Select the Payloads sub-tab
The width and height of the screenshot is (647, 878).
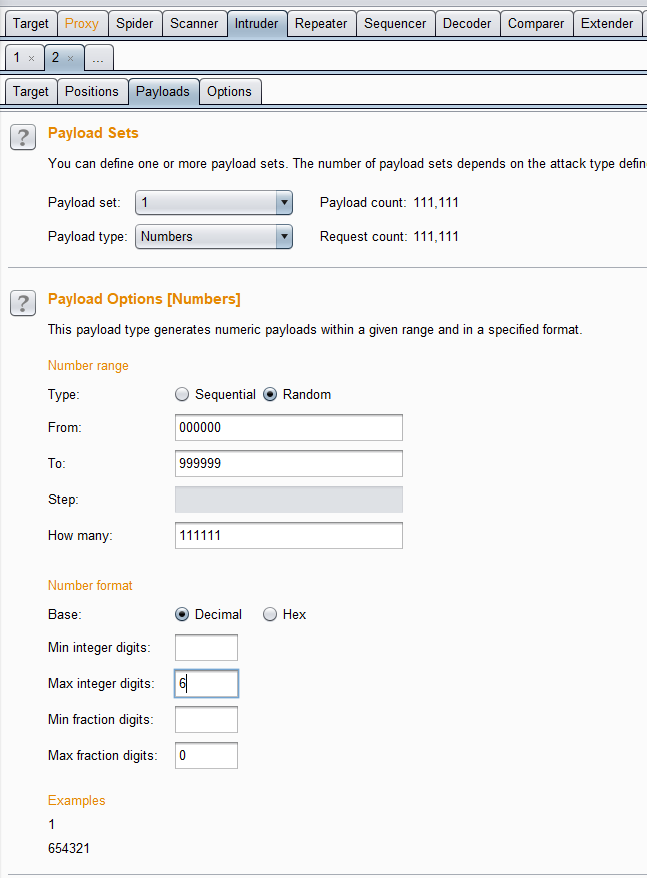(163, 91)
